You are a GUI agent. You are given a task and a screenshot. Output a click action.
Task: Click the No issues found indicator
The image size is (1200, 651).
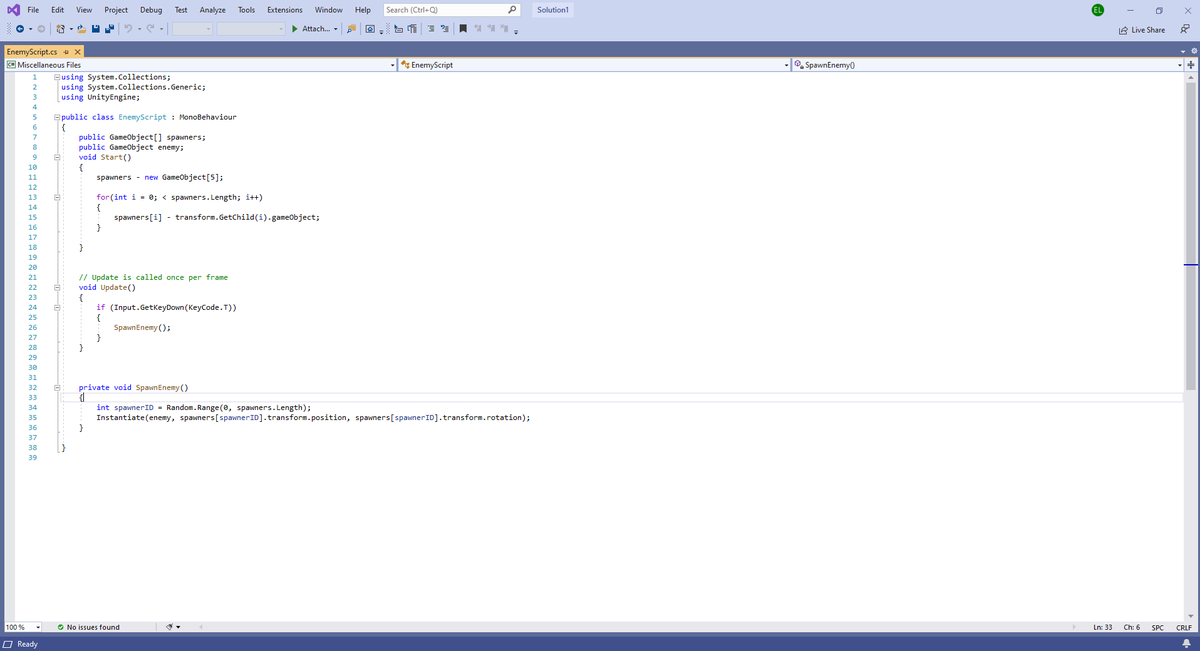pyautogui.click(x=88, y=627)
